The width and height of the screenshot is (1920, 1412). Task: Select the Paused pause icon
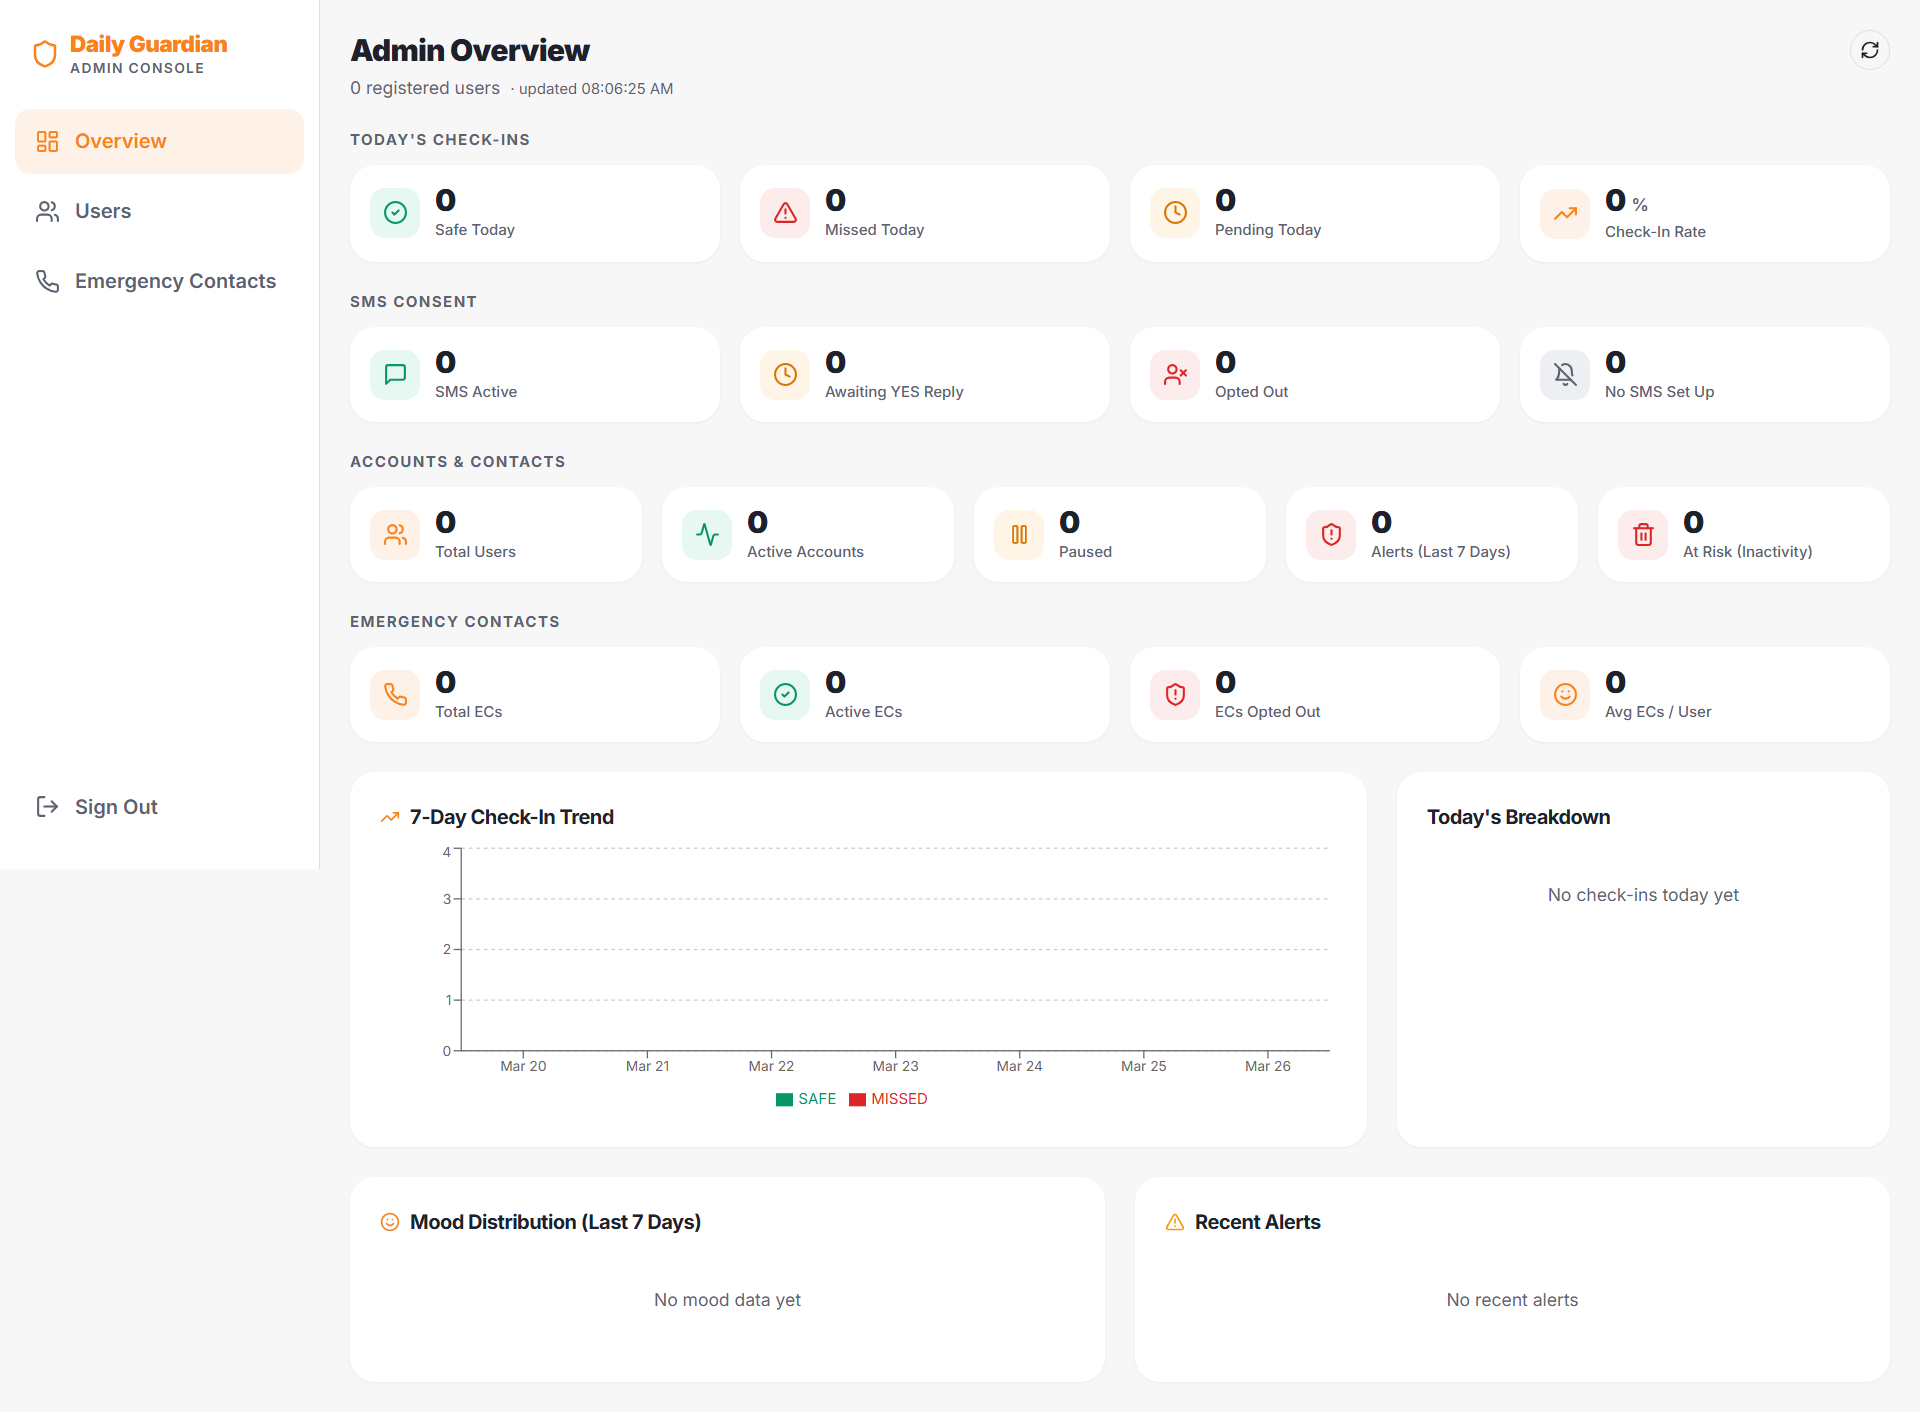[1019, 534]
